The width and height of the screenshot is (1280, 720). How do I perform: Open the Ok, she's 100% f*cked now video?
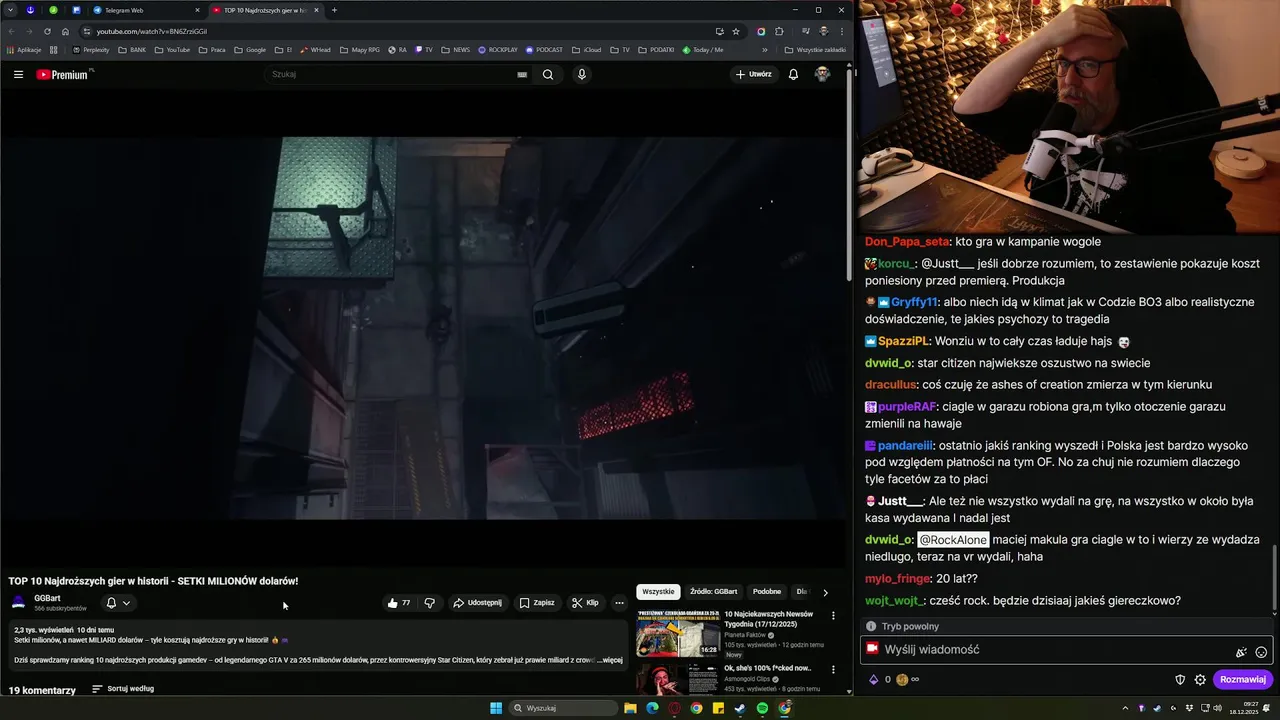(x=768, y=668)
